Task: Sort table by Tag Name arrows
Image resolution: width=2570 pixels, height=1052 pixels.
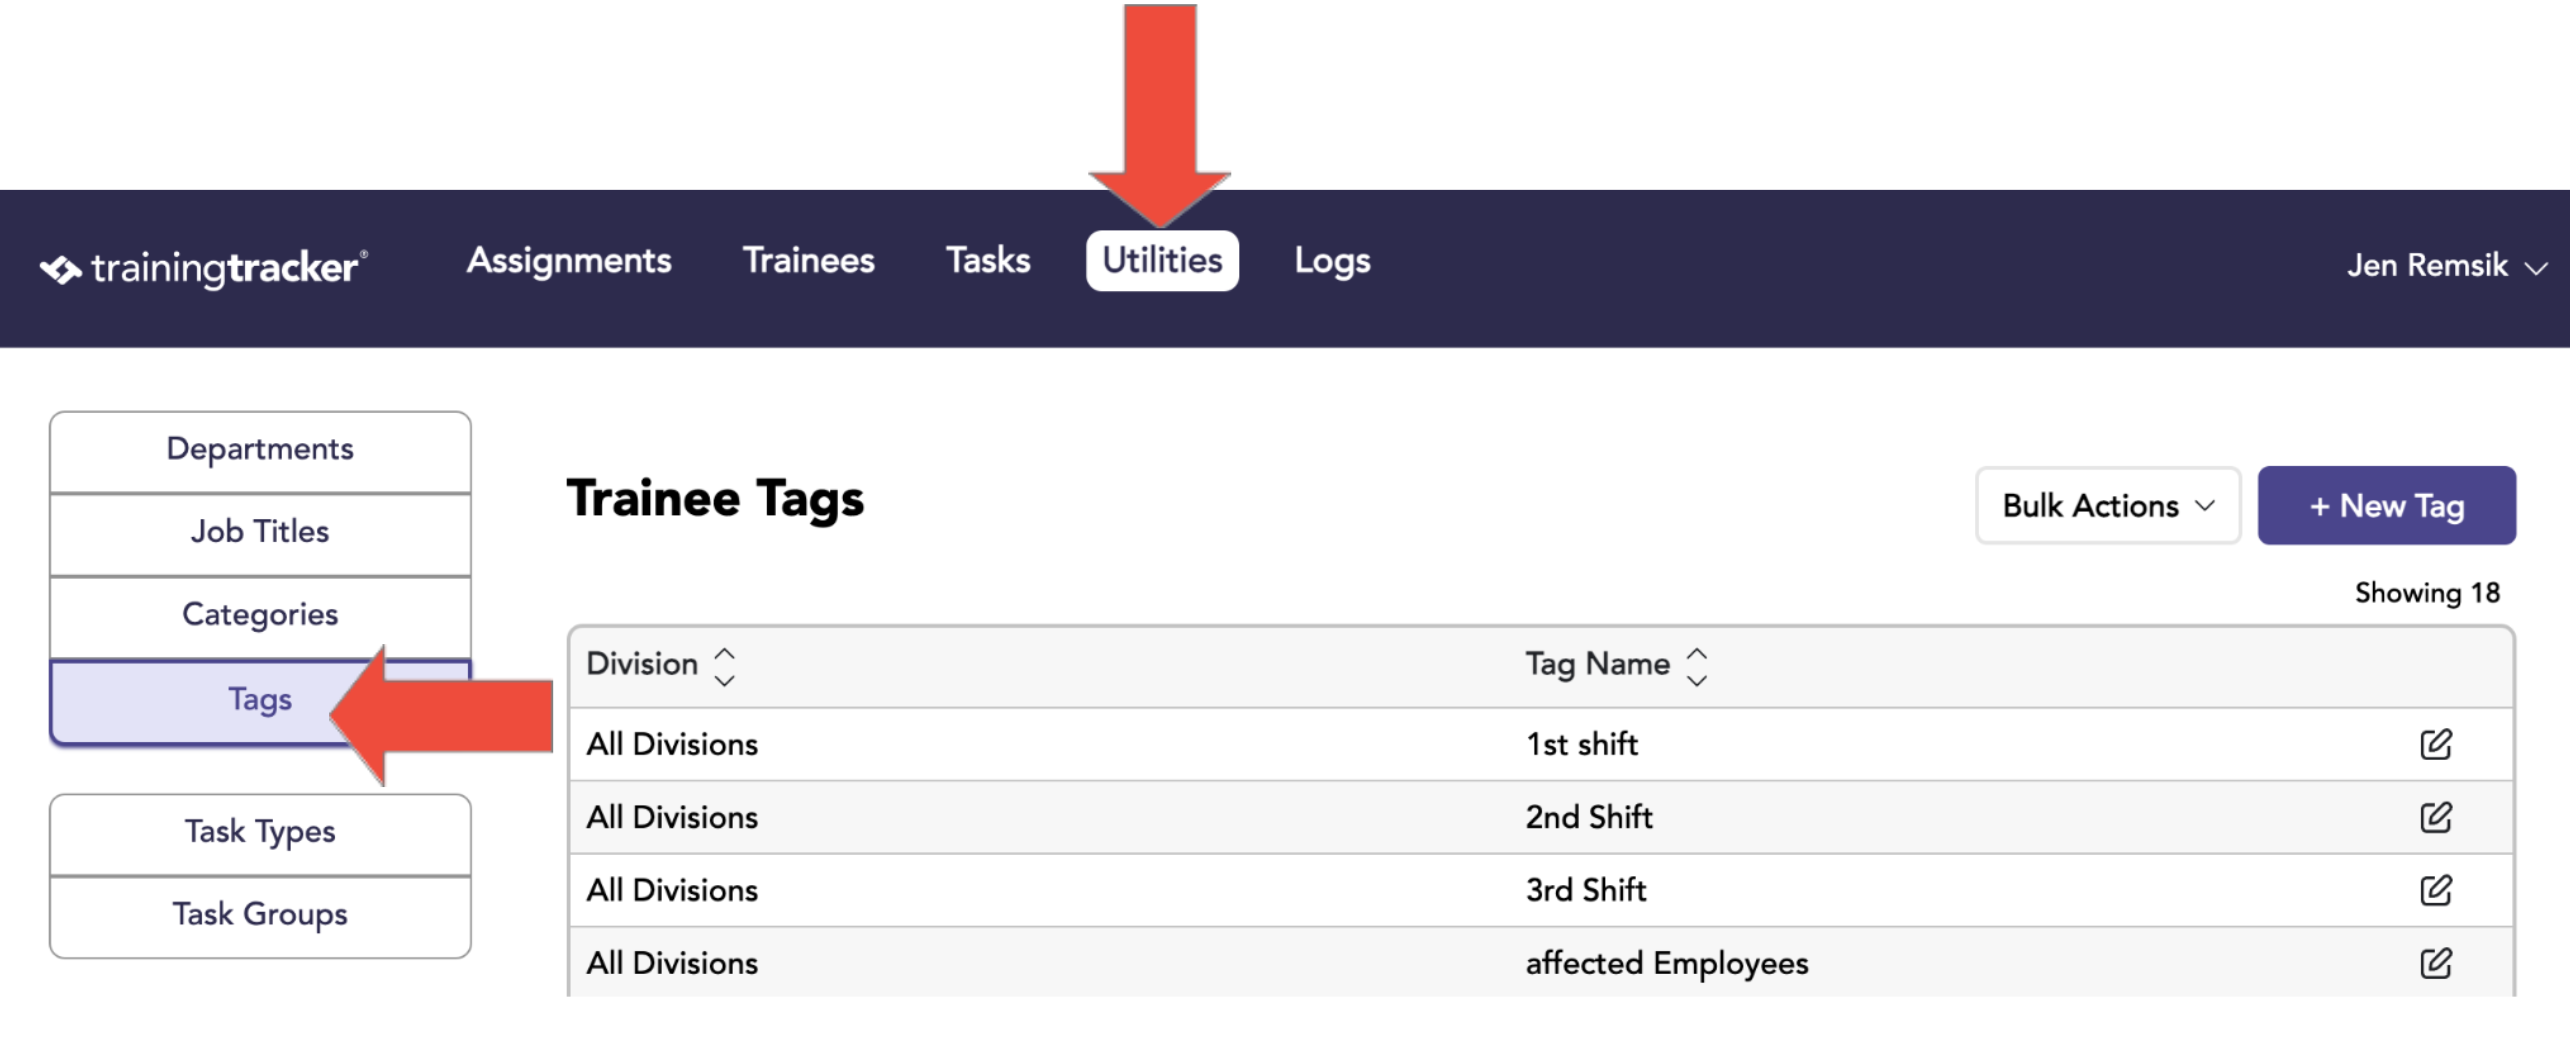Action: tap(1697, 666)
